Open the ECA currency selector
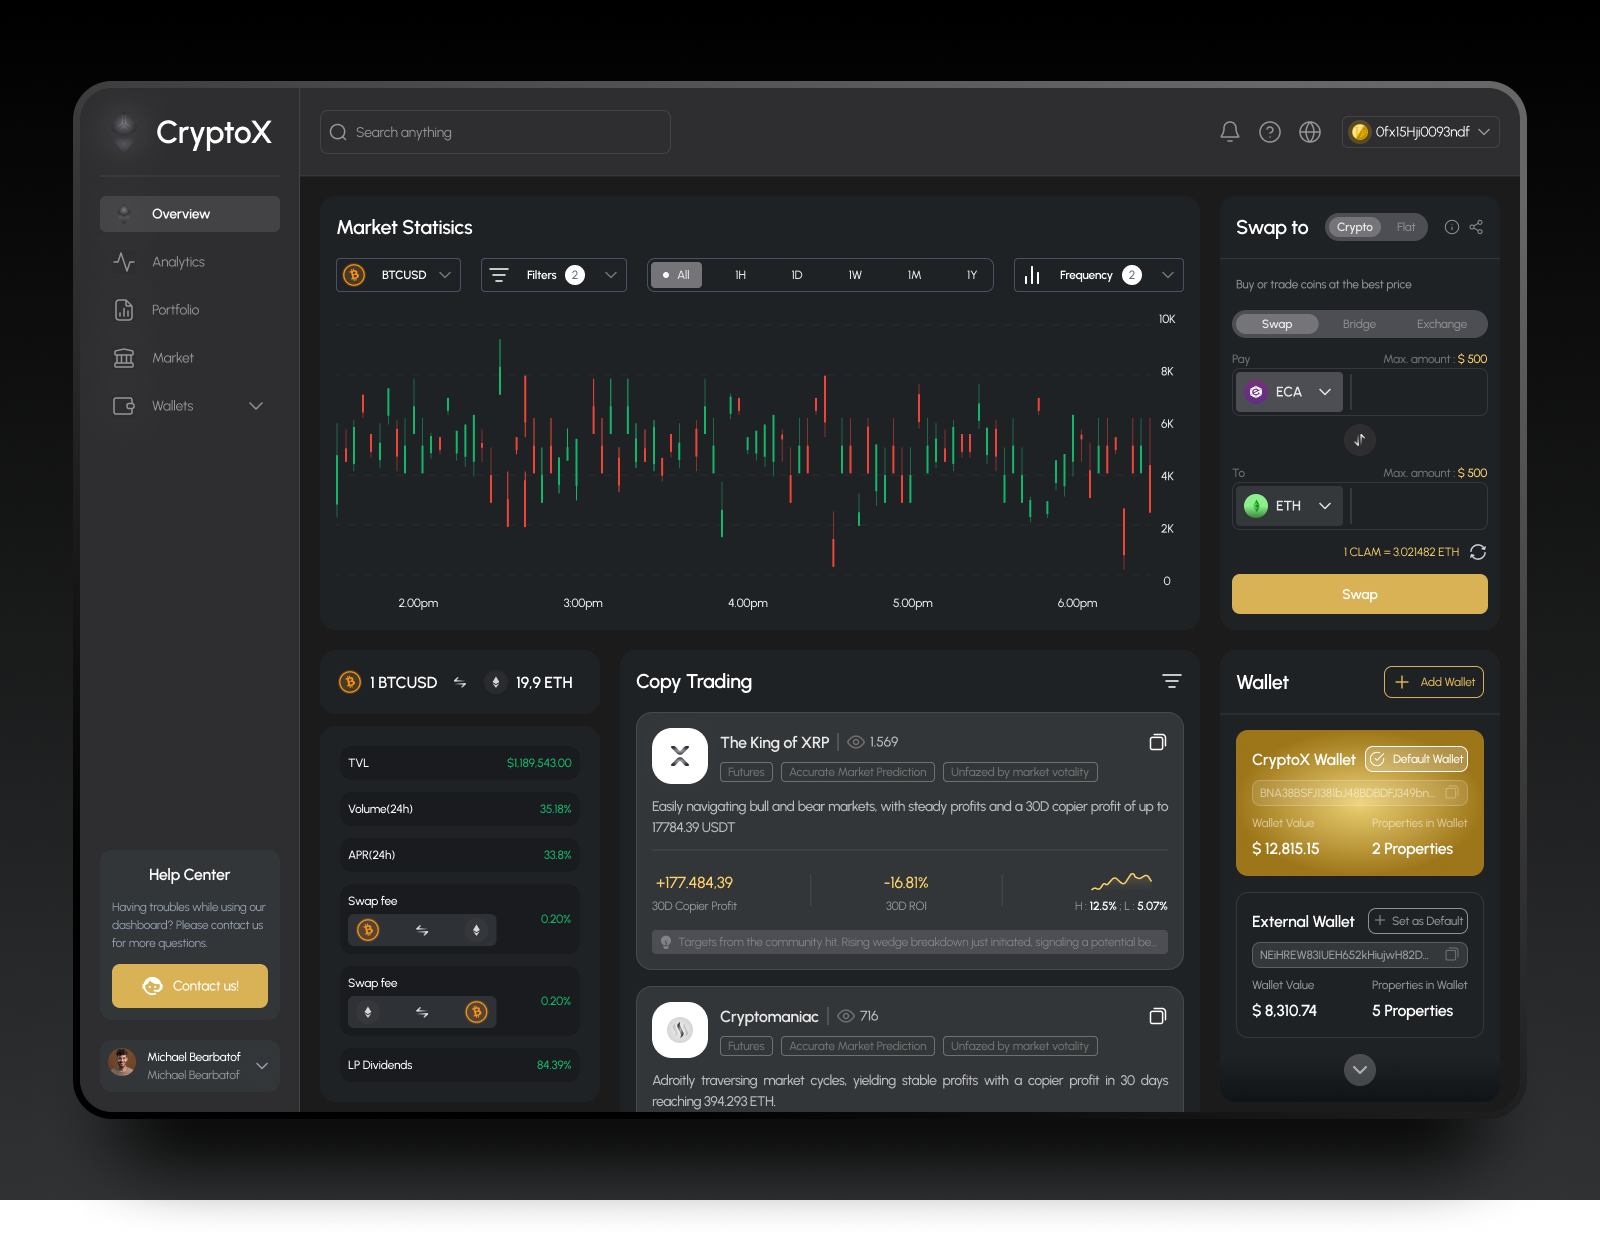This screenshot has height=1241, width=1600. [1288, 391]
